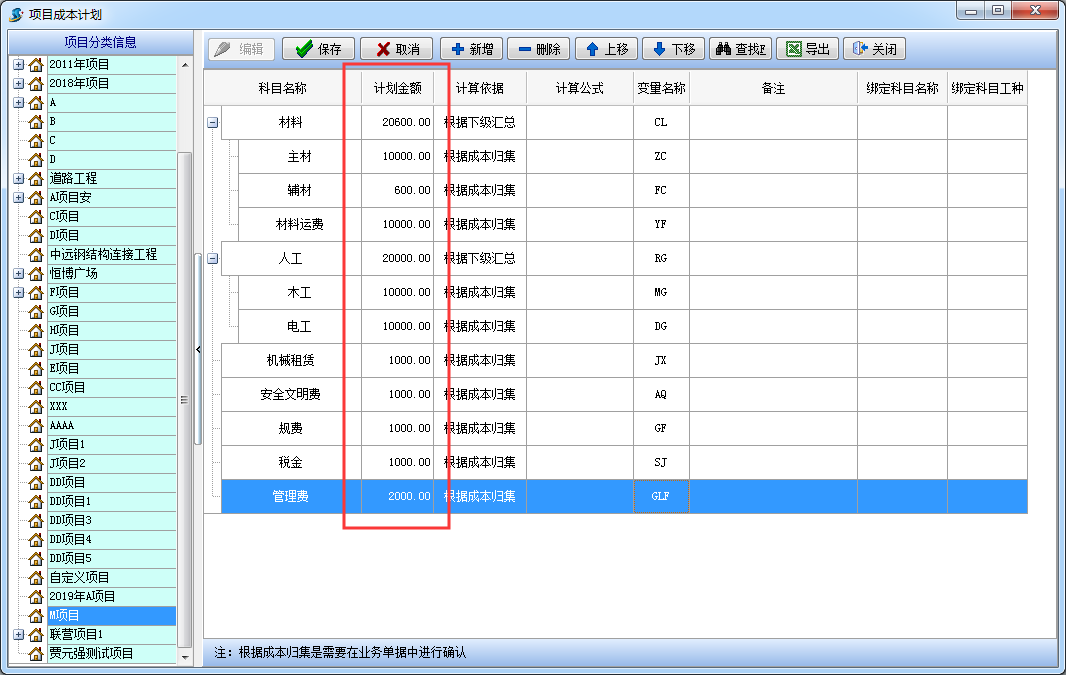1066x675 pixels.
Task: Click the 计划金额 column header
Action: pyautogui.click(x=397, y=88)
